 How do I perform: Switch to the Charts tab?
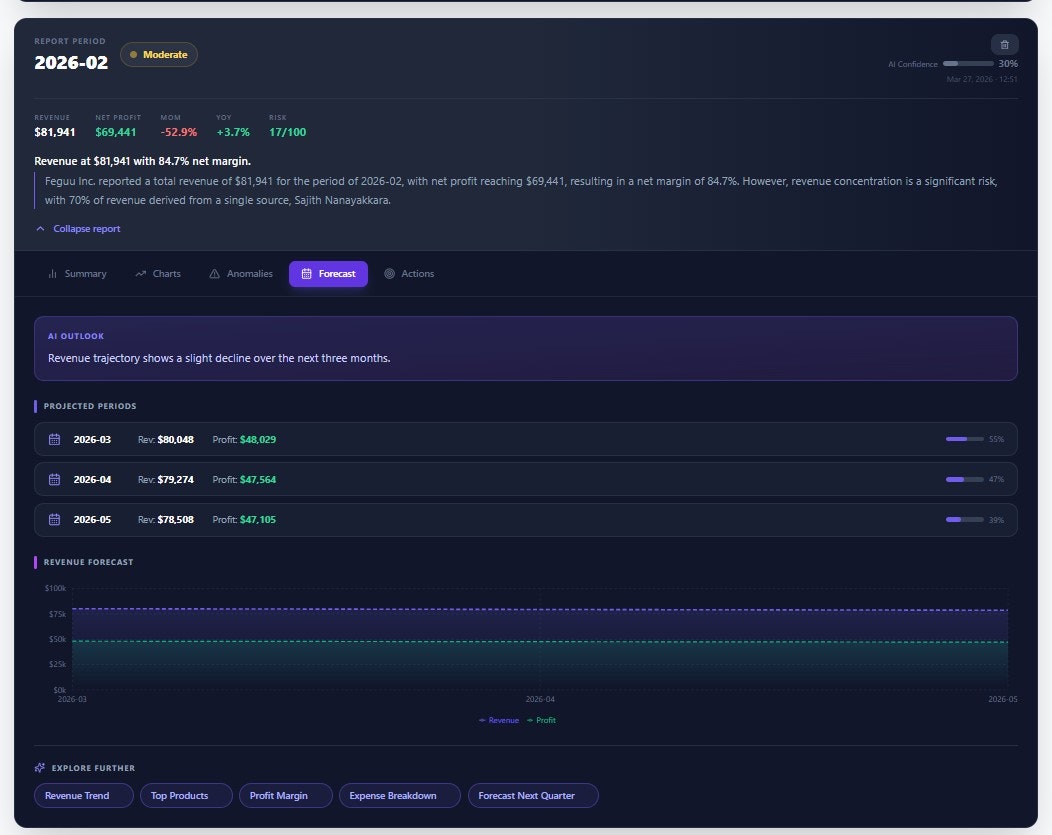click(158, 274)
